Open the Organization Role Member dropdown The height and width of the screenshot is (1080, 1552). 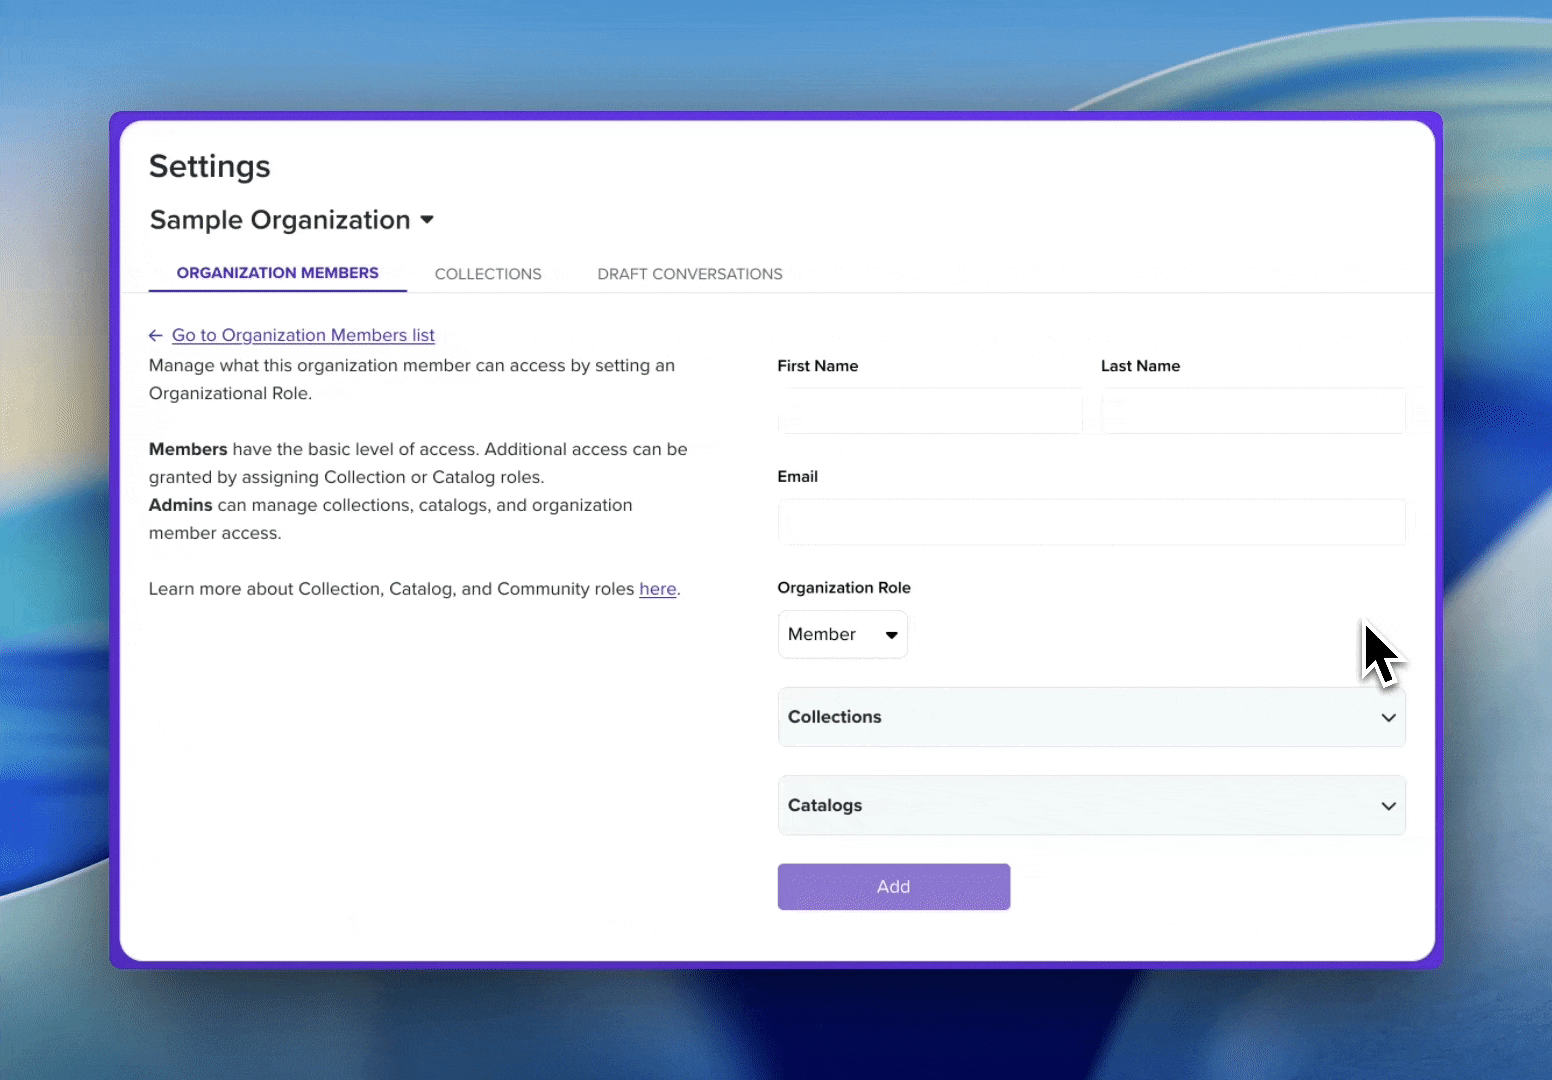(842, 635)
